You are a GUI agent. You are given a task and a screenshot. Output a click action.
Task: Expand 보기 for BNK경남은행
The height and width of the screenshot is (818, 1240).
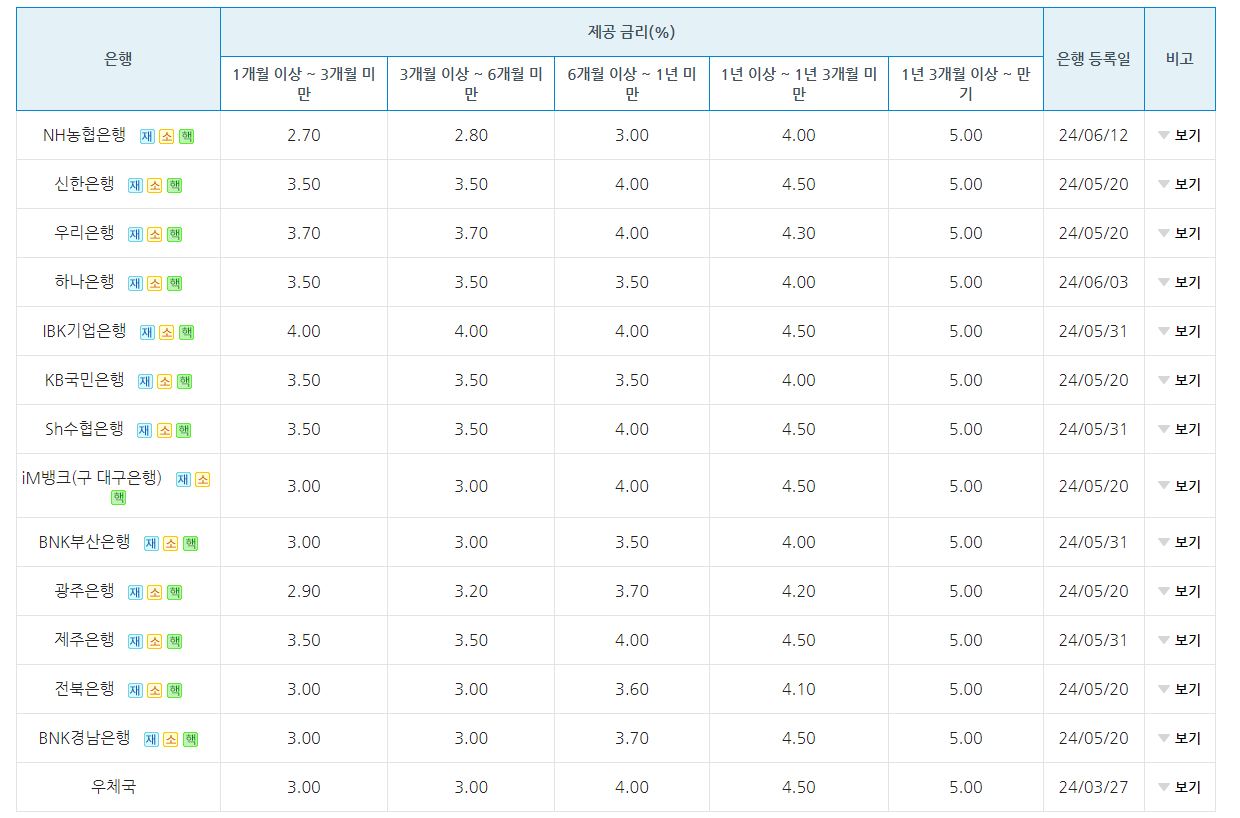click(1180, 738)
